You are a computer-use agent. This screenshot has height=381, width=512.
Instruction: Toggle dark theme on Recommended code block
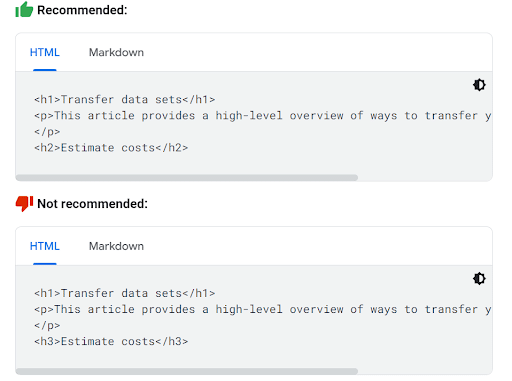[479, 85]
